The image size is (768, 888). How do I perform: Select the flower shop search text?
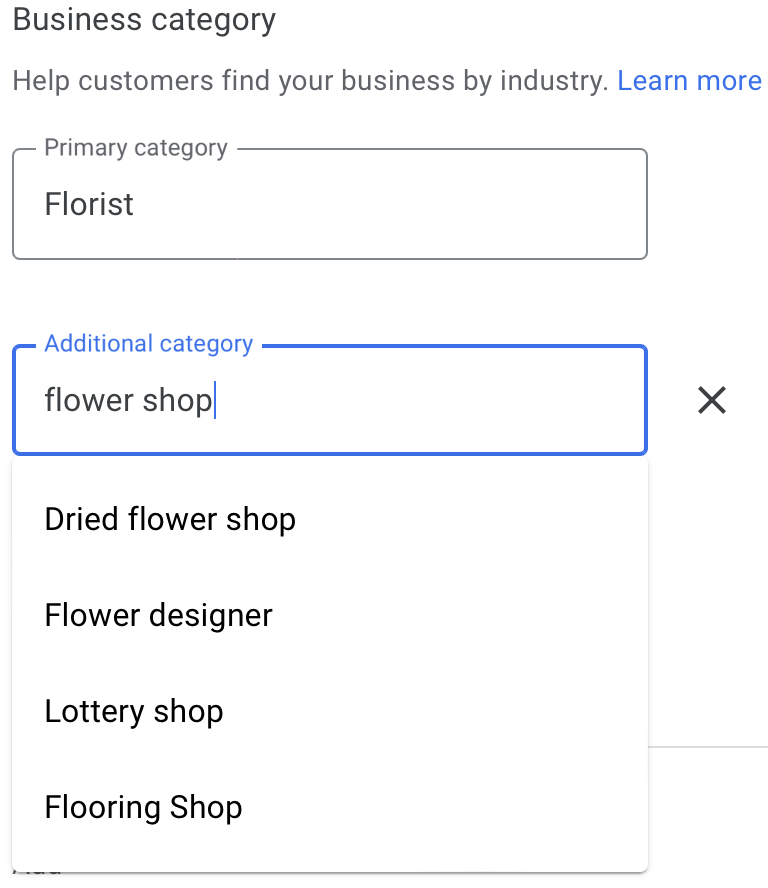128,400
